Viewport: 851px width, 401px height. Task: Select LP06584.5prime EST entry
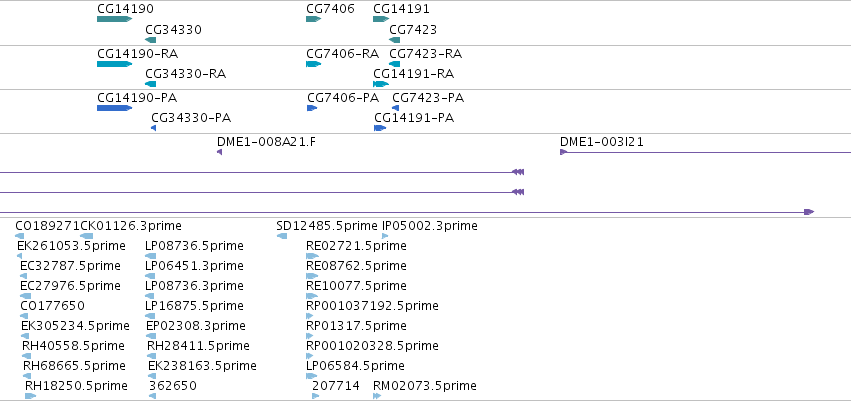click(x=355, y=366)
